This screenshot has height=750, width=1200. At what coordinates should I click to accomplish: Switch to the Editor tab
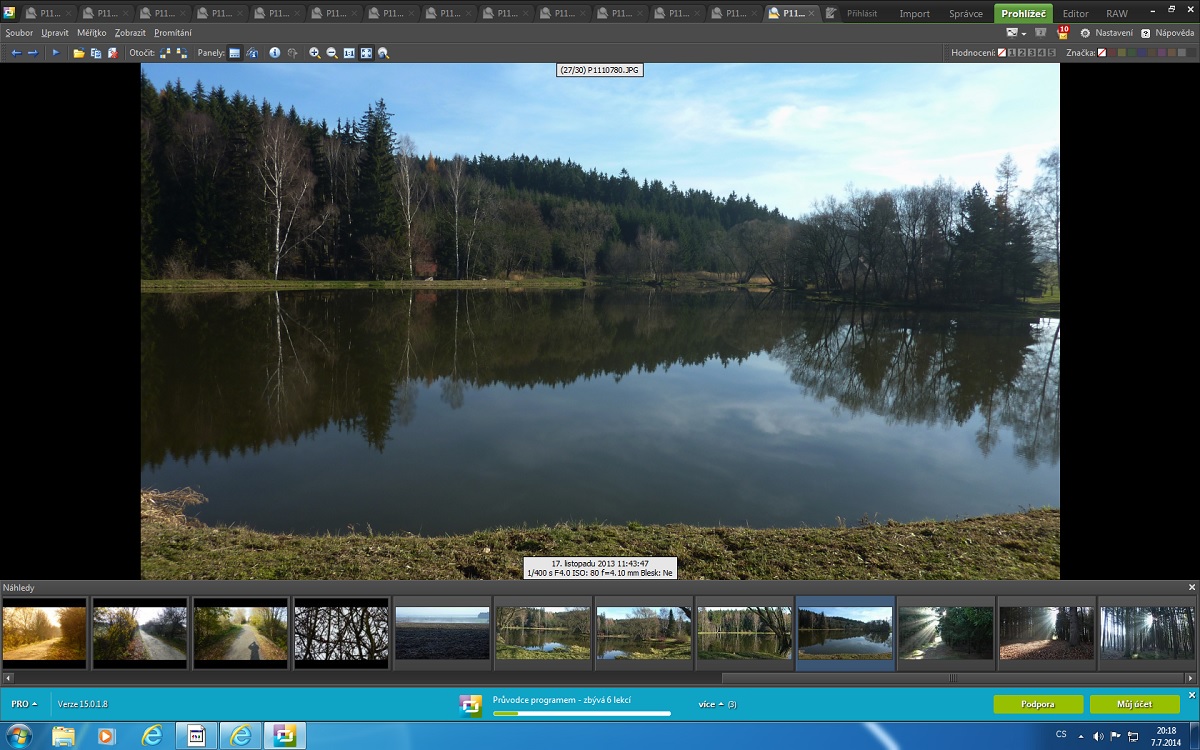pyautogui.click(x=1075, y=13)
